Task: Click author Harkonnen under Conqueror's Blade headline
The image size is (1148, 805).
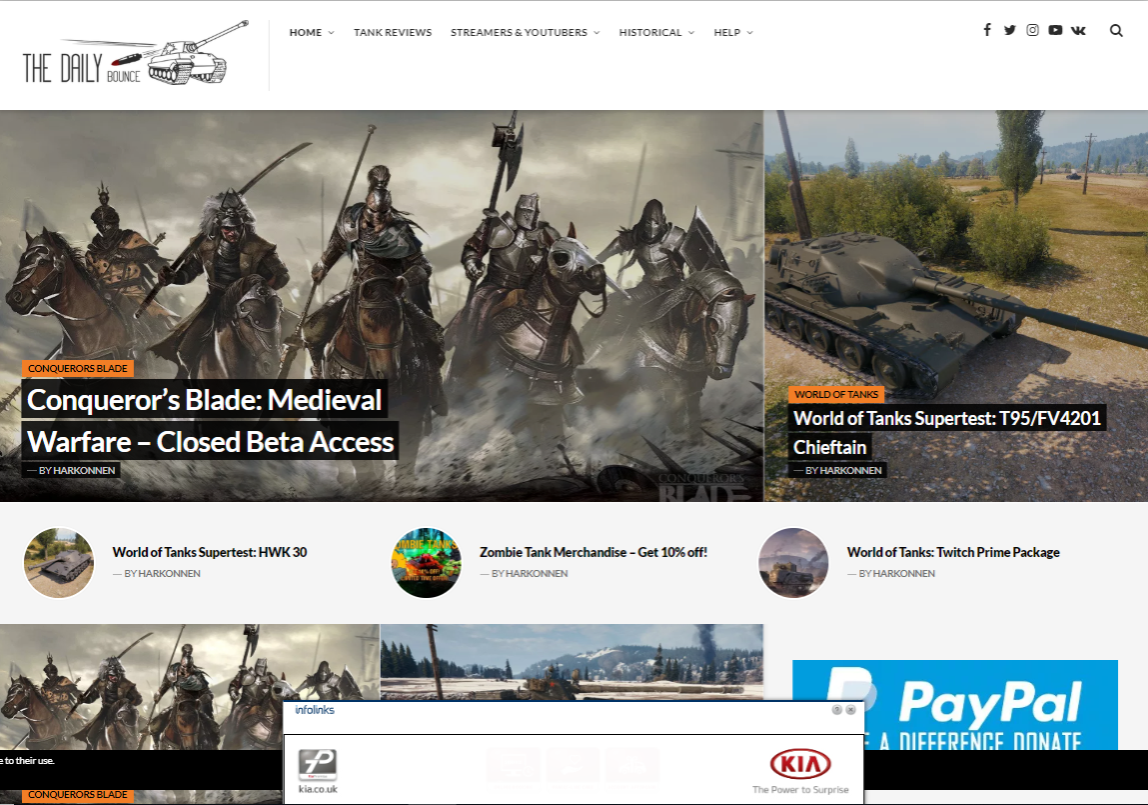Action: pyautogui.click(x=84, y=471)
